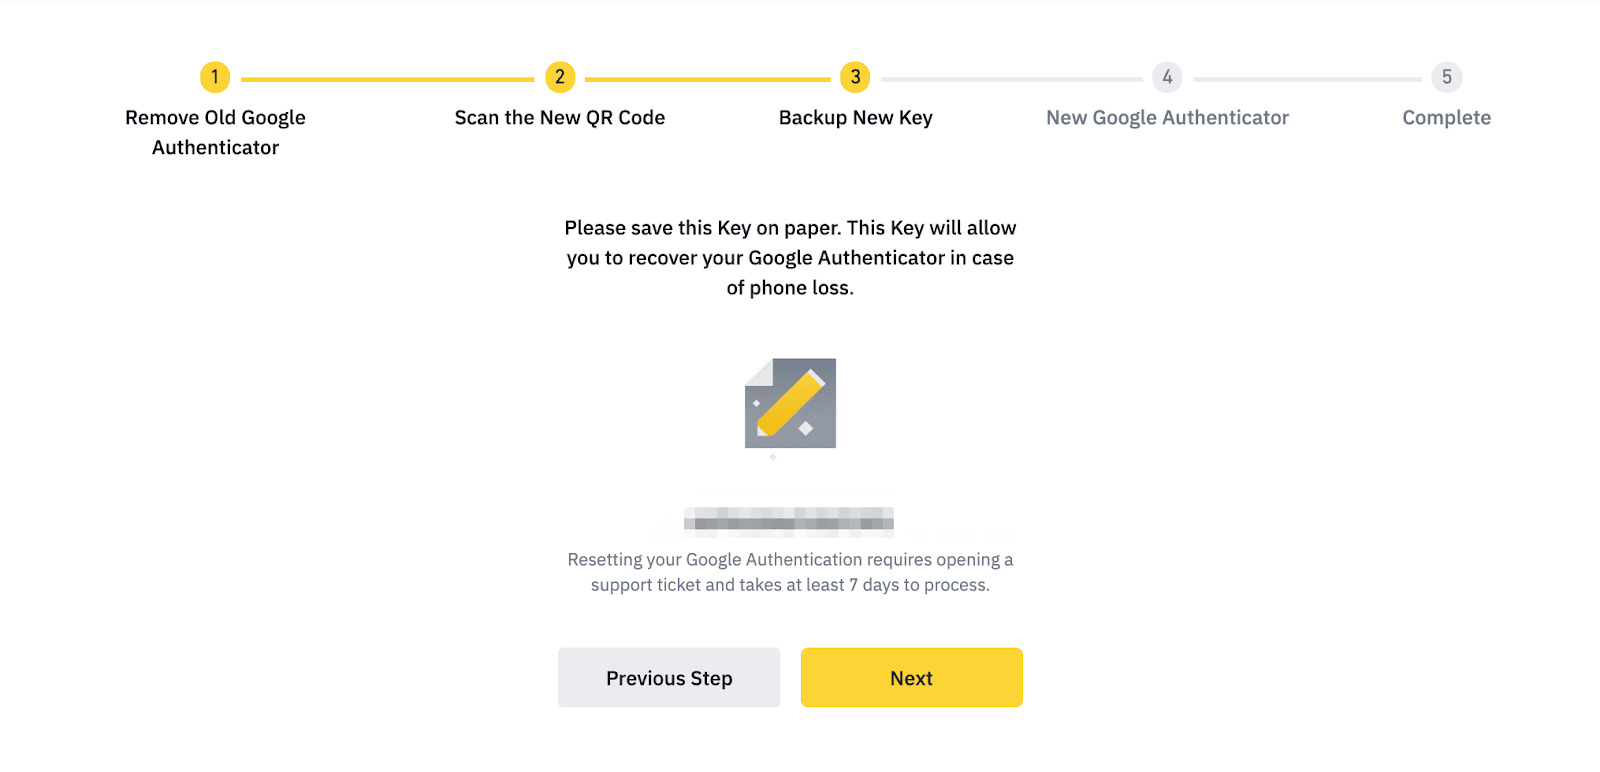
Task: Click the "Please save this Key" instruction text
Action: [790, 258]
